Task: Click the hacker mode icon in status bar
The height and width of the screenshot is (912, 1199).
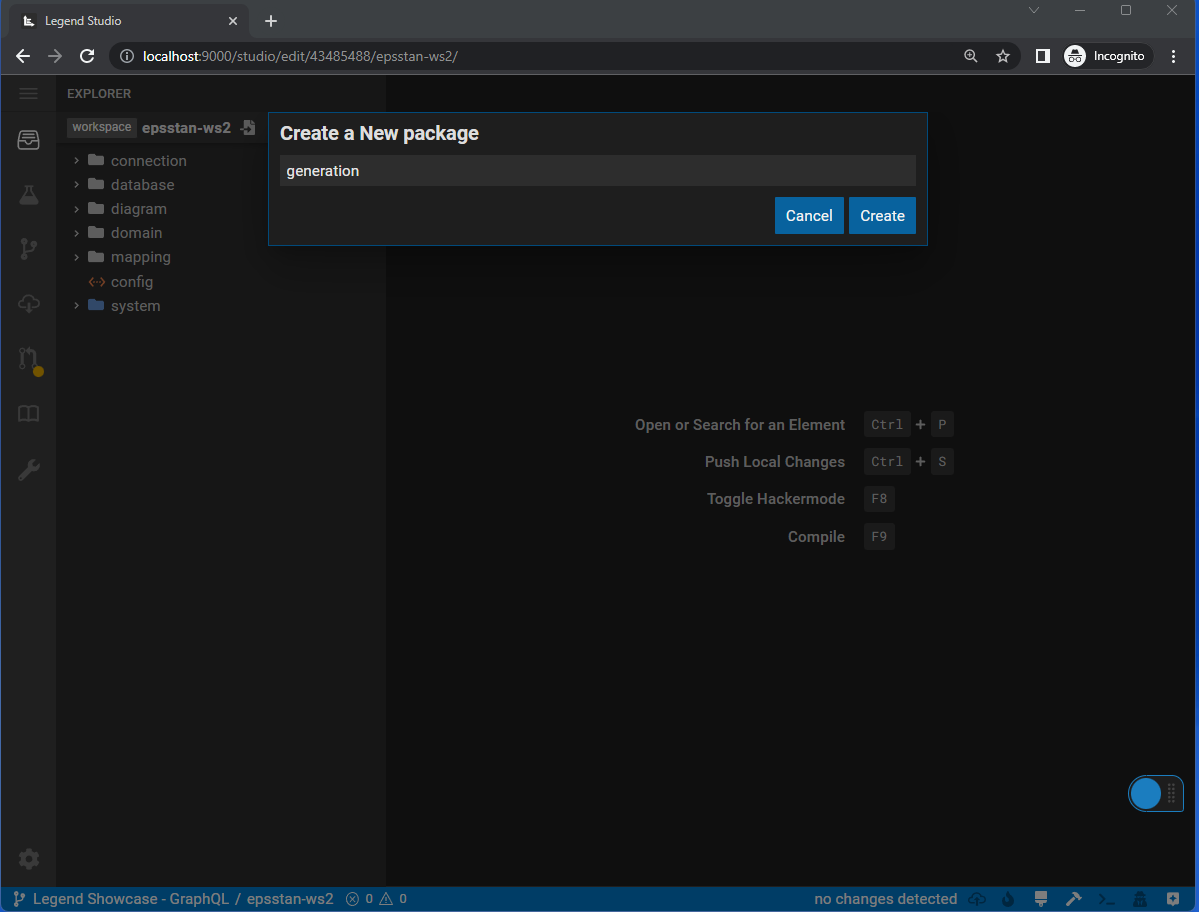Action: pyautogui.click(x=1139, y=899)
